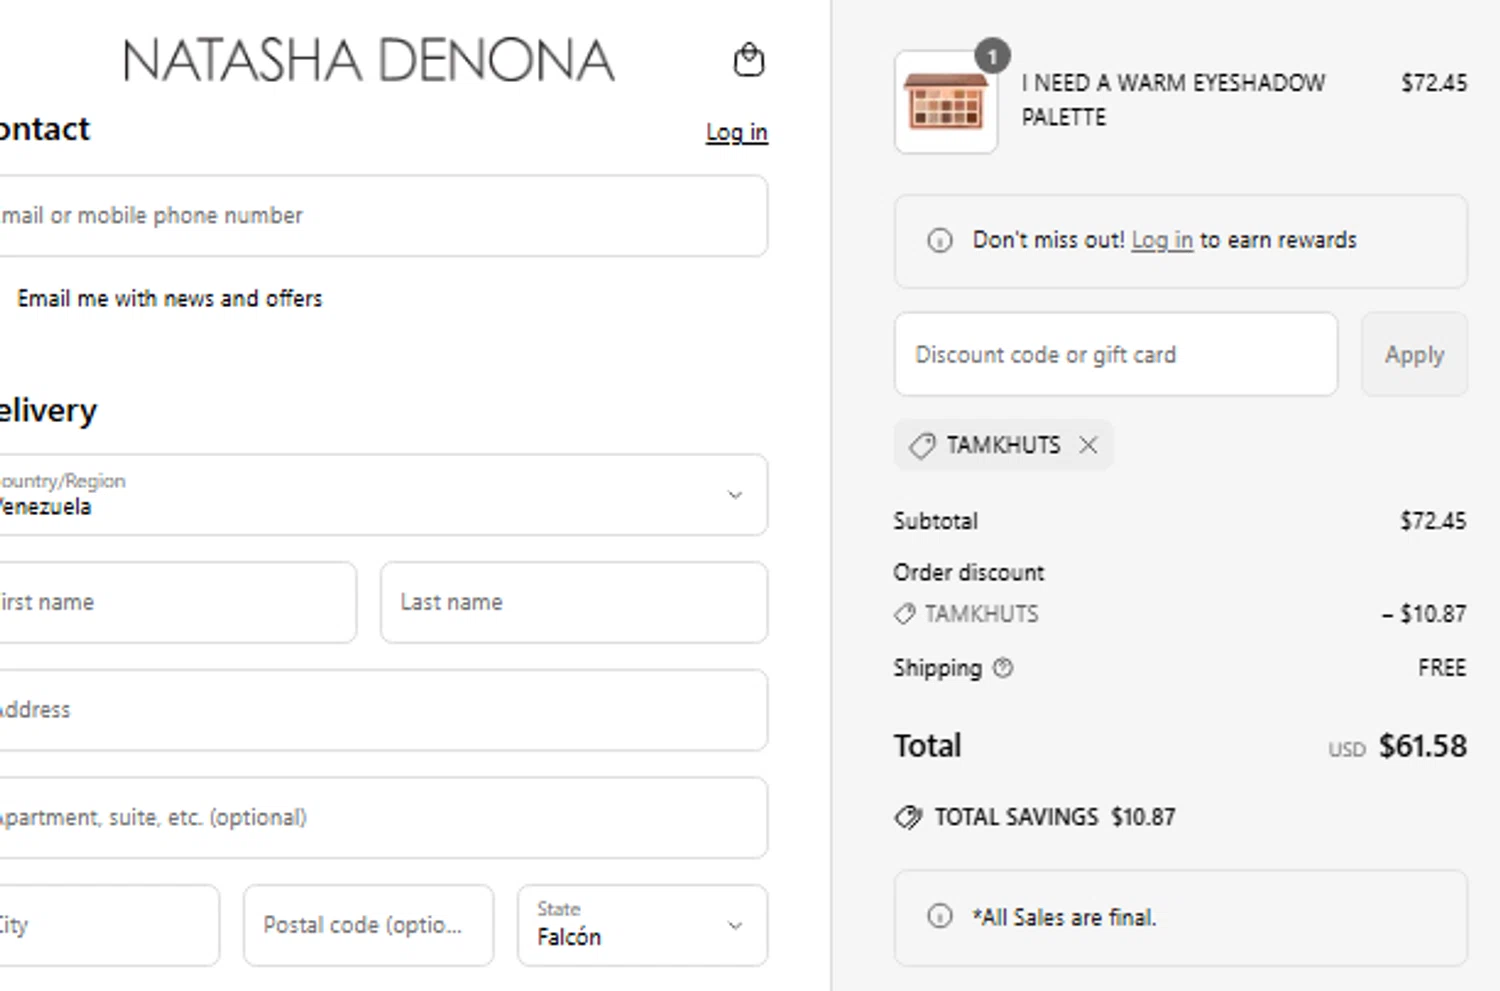Viewport: 1500px width, 991px height.
Task: Click the TOTAL SAVINGS $10.87 text
Action: pyautogui.click(x=1055, y=817)
